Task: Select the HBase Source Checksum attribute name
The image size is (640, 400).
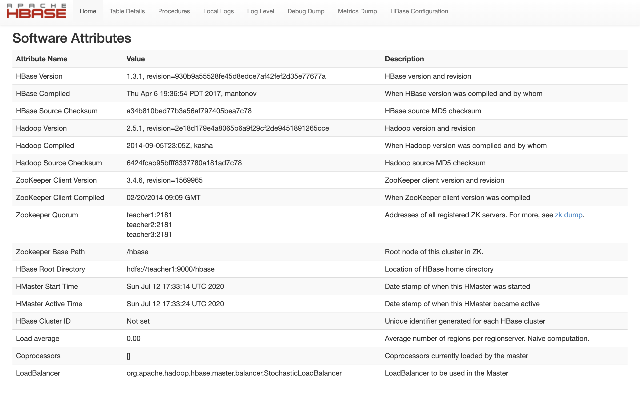Action: [56, 111]
